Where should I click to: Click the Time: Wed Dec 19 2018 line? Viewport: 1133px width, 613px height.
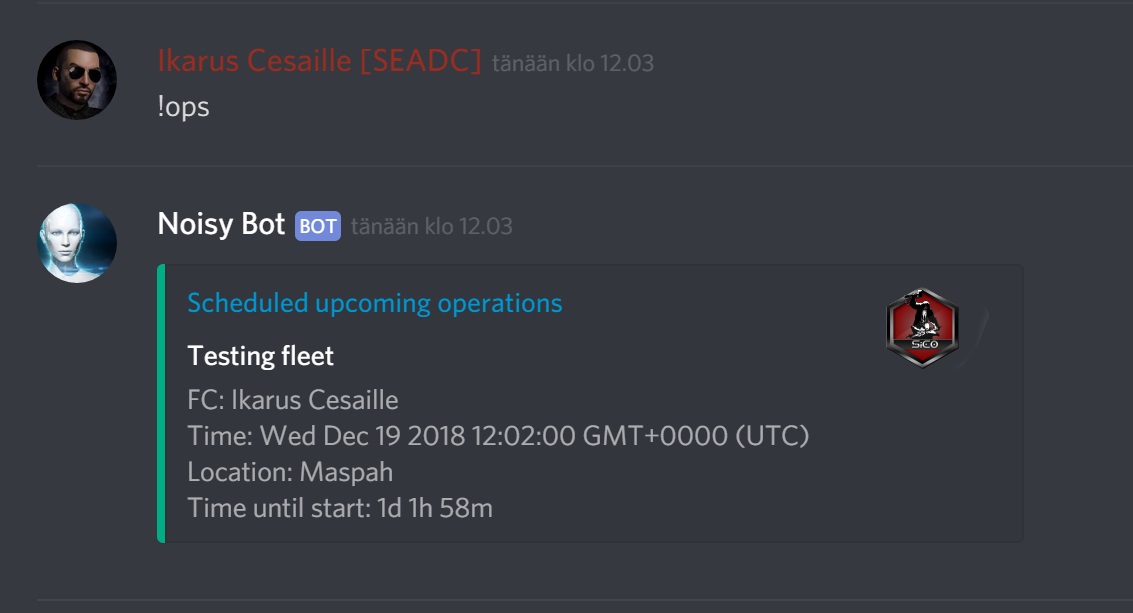tap(498, 436)
